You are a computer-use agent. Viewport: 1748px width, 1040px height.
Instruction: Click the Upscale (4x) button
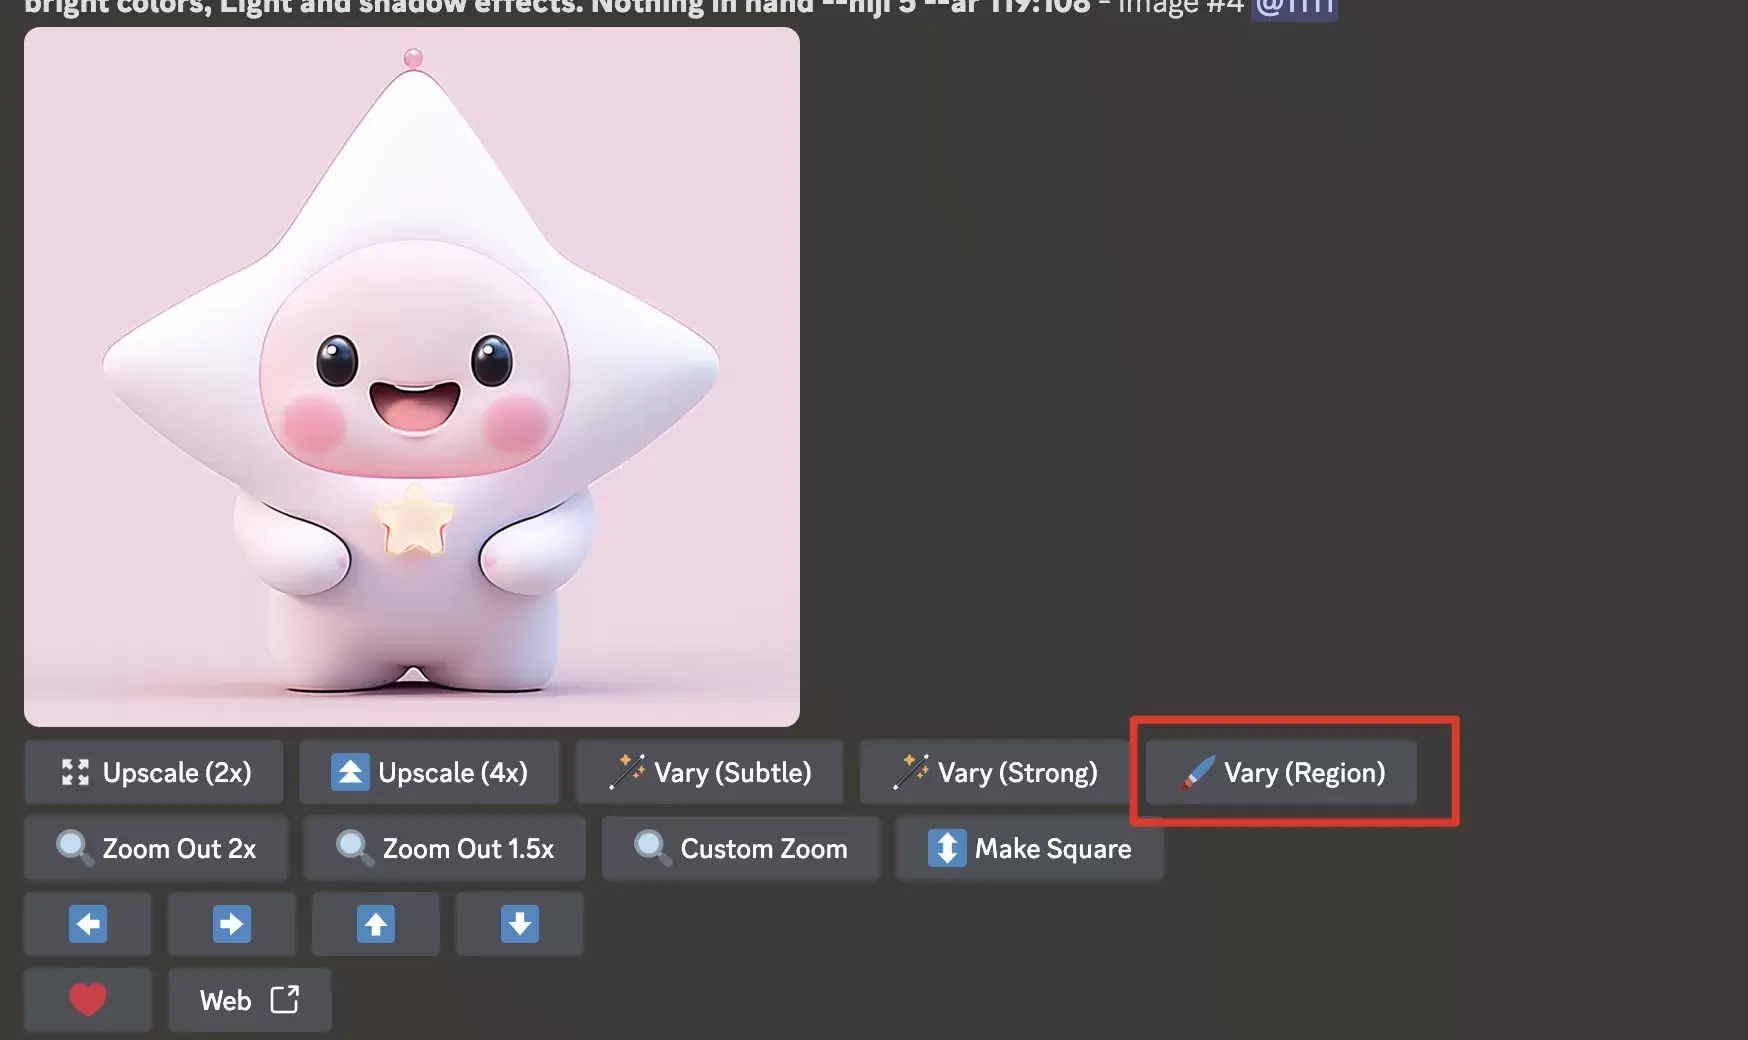tap(429, 772)
